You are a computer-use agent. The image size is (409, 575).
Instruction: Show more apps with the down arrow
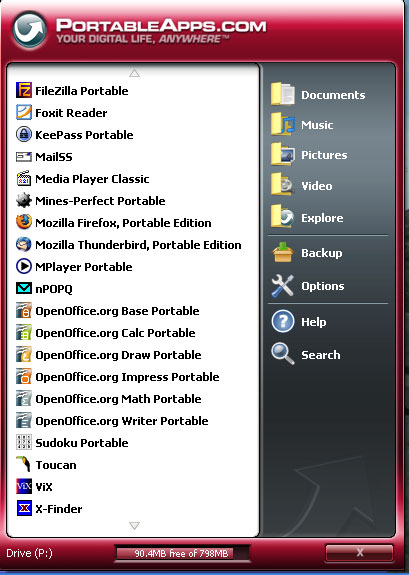[x=134, y=526]
